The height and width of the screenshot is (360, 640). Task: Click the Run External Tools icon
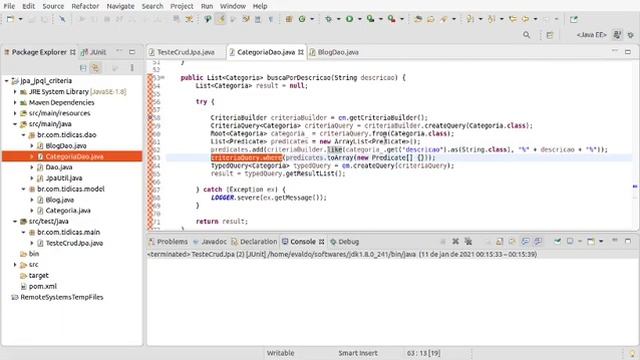(392, 19)
